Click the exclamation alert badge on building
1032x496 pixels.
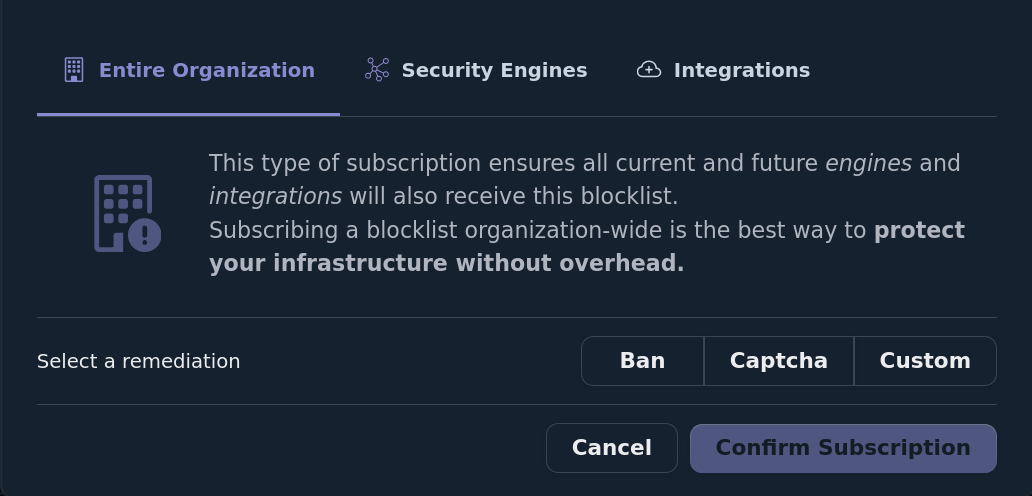pyautogui.click(x=145, y=235)
